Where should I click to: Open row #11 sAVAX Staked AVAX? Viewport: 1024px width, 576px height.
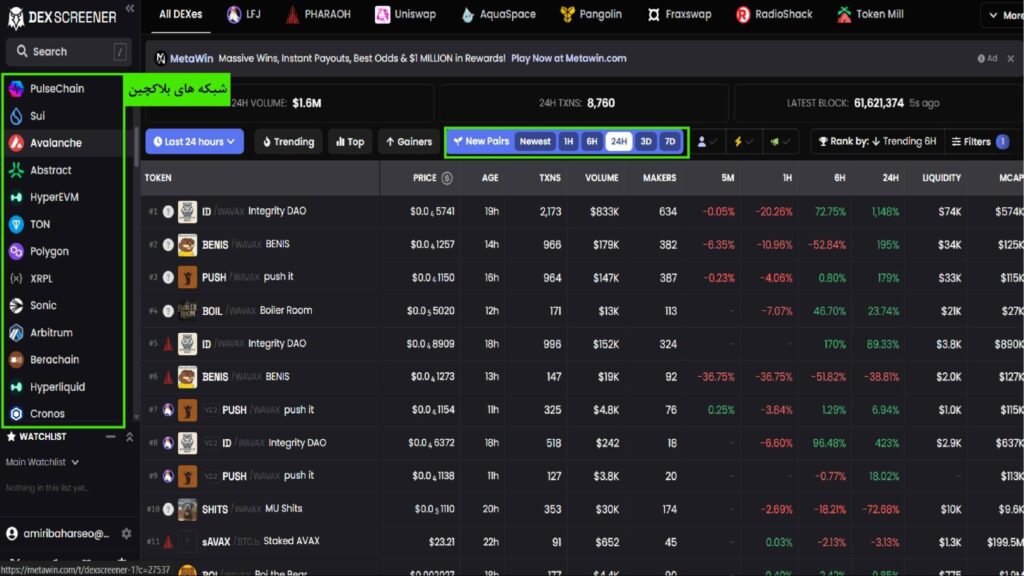click(x=582, y=541)
